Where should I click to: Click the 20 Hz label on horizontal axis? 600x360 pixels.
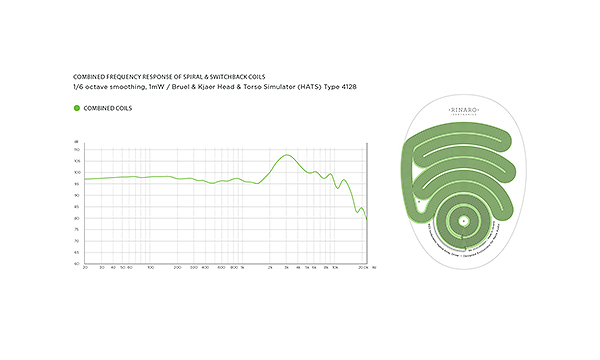[x=85, y=267]
